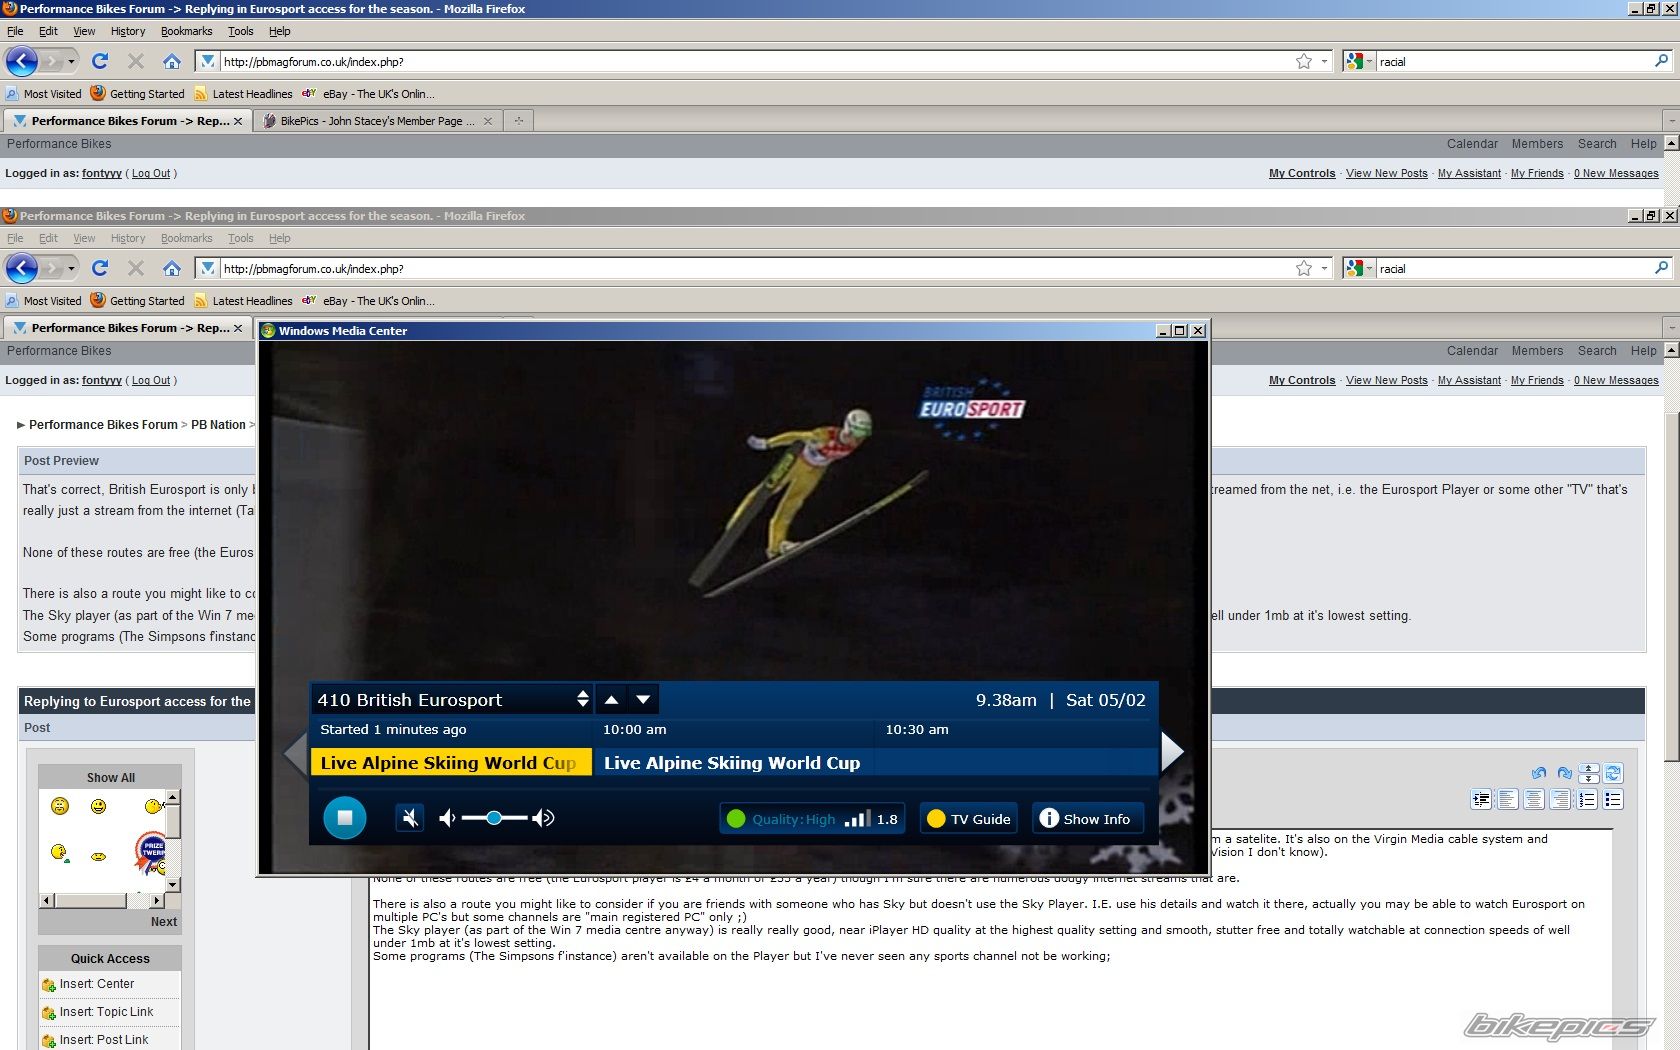Open the TV Guide
The height and width of the screenshot is (1050, 1680).
[x=968, y=819]
